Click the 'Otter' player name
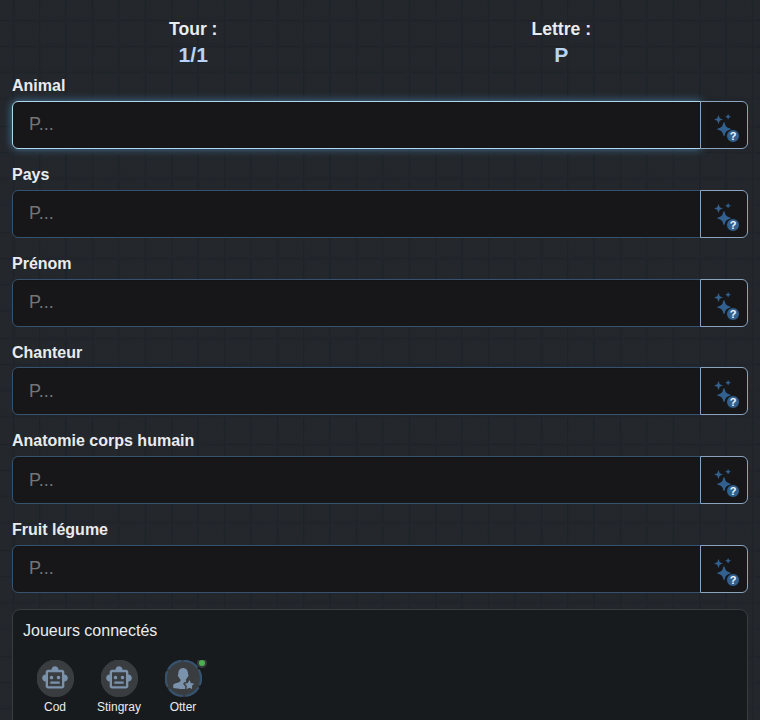 183,707
